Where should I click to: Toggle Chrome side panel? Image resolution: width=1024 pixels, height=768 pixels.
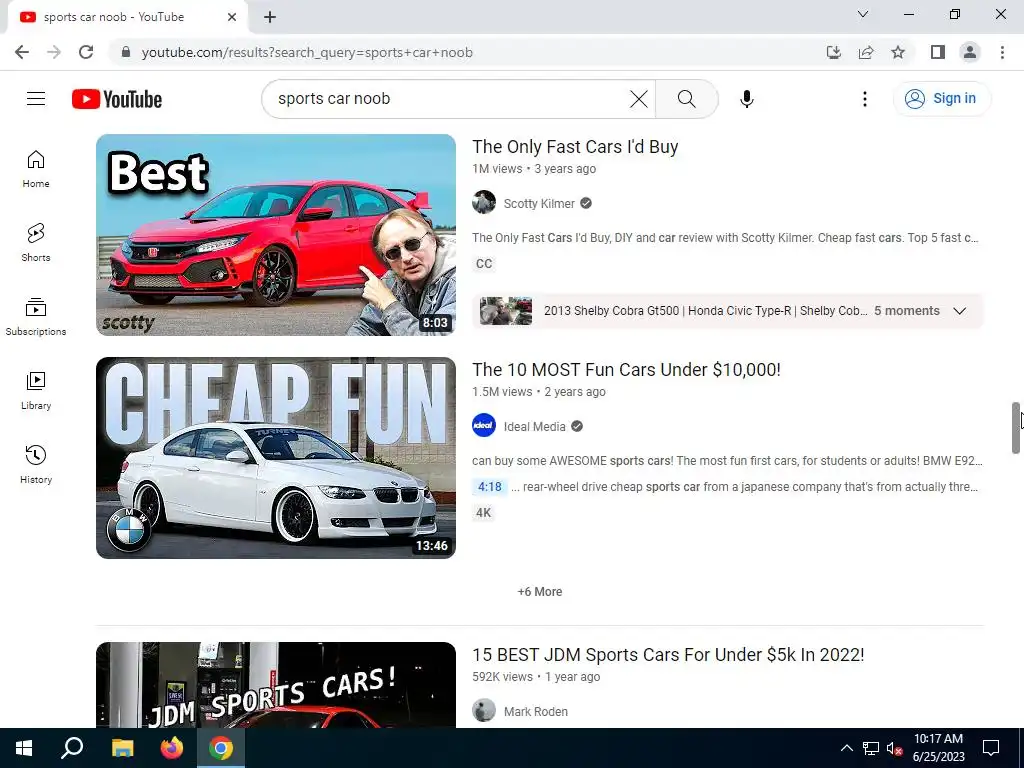click(938, 52)
